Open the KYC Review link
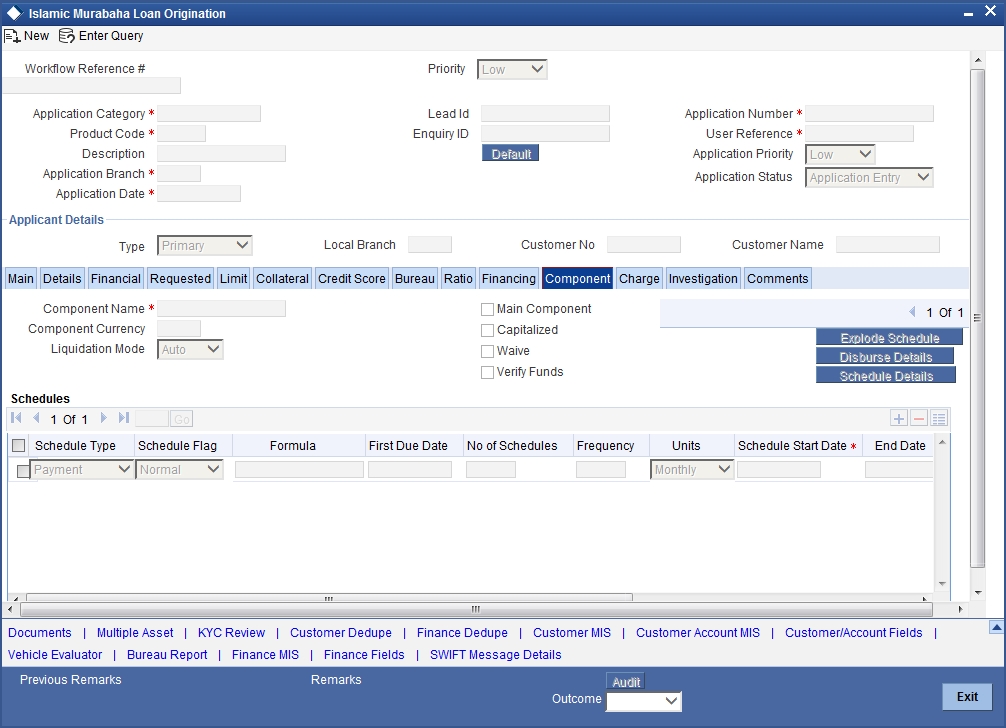 point(231,632)
